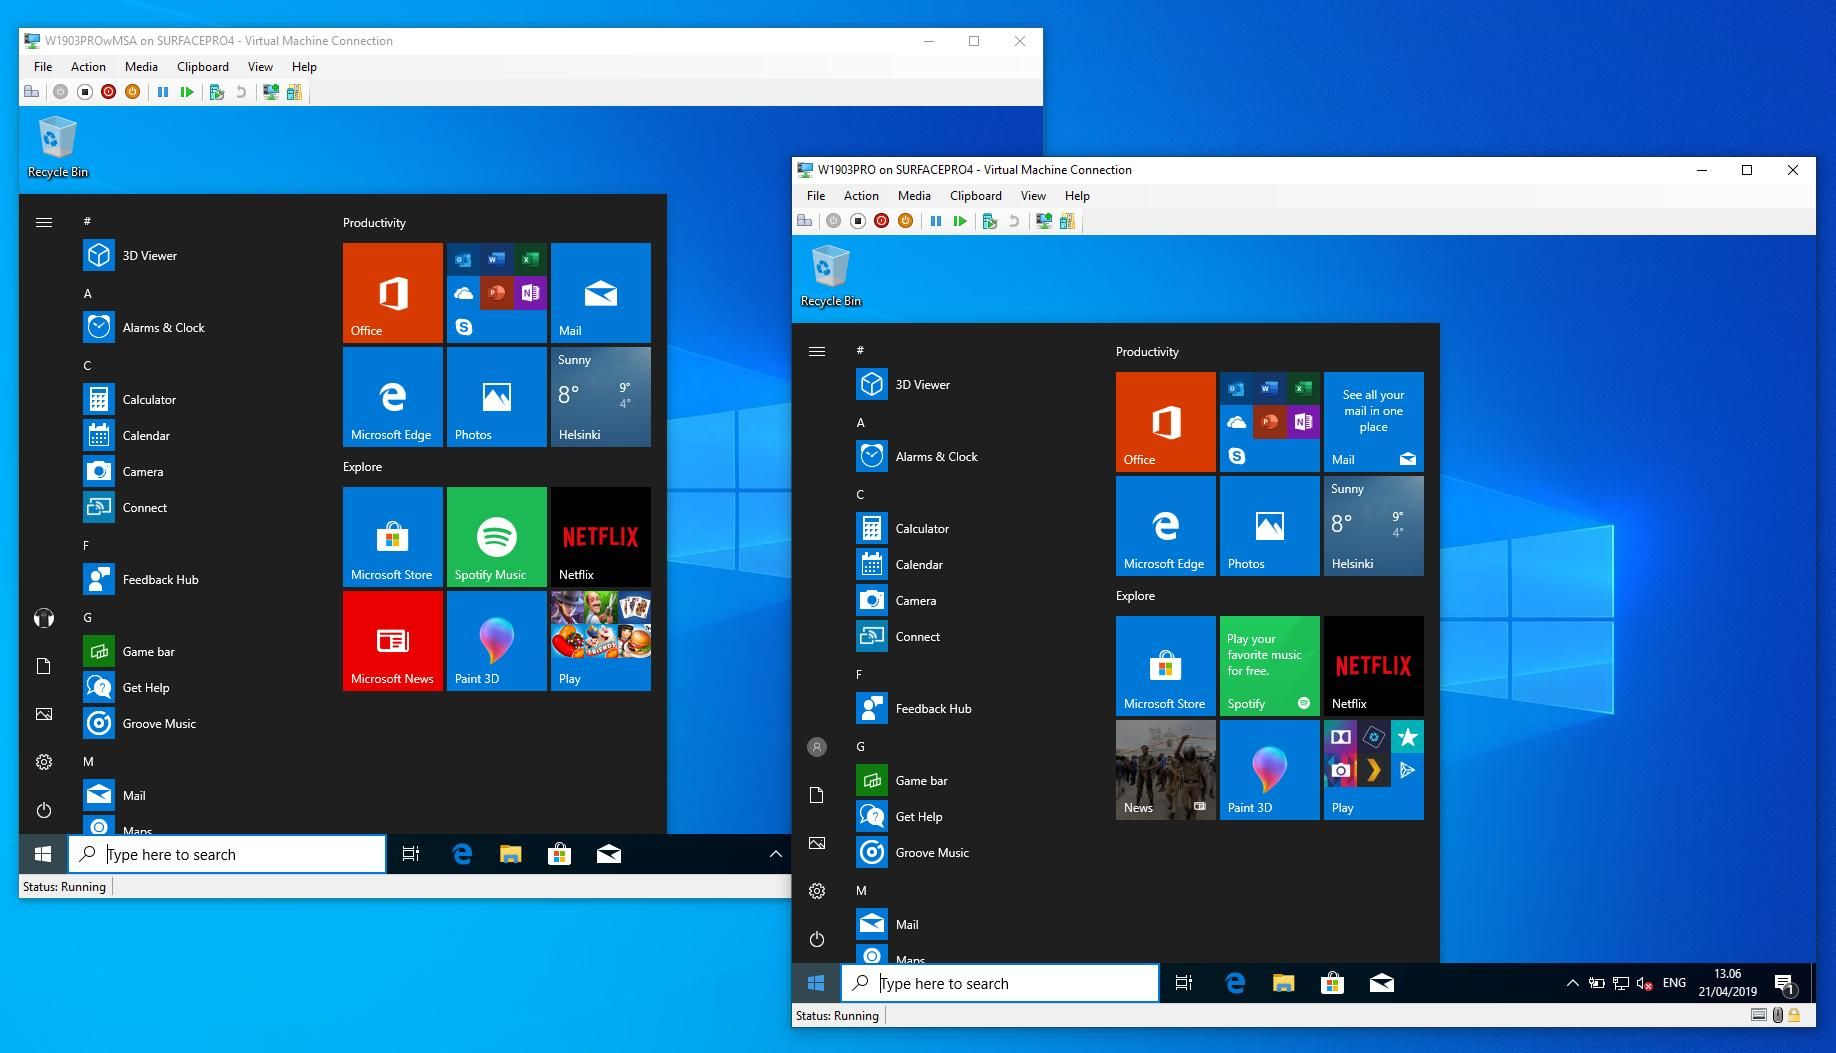Open Action menu in W1903PROwMSA window

click(88, 67)
